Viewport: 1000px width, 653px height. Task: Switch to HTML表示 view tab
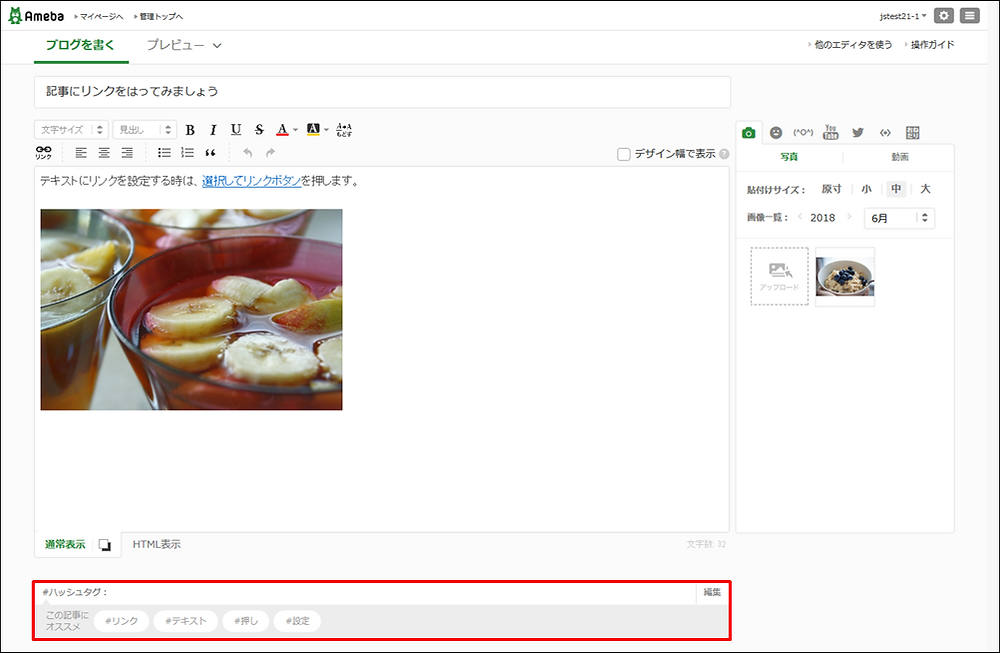pyautogui.click(x=156, y=545)
